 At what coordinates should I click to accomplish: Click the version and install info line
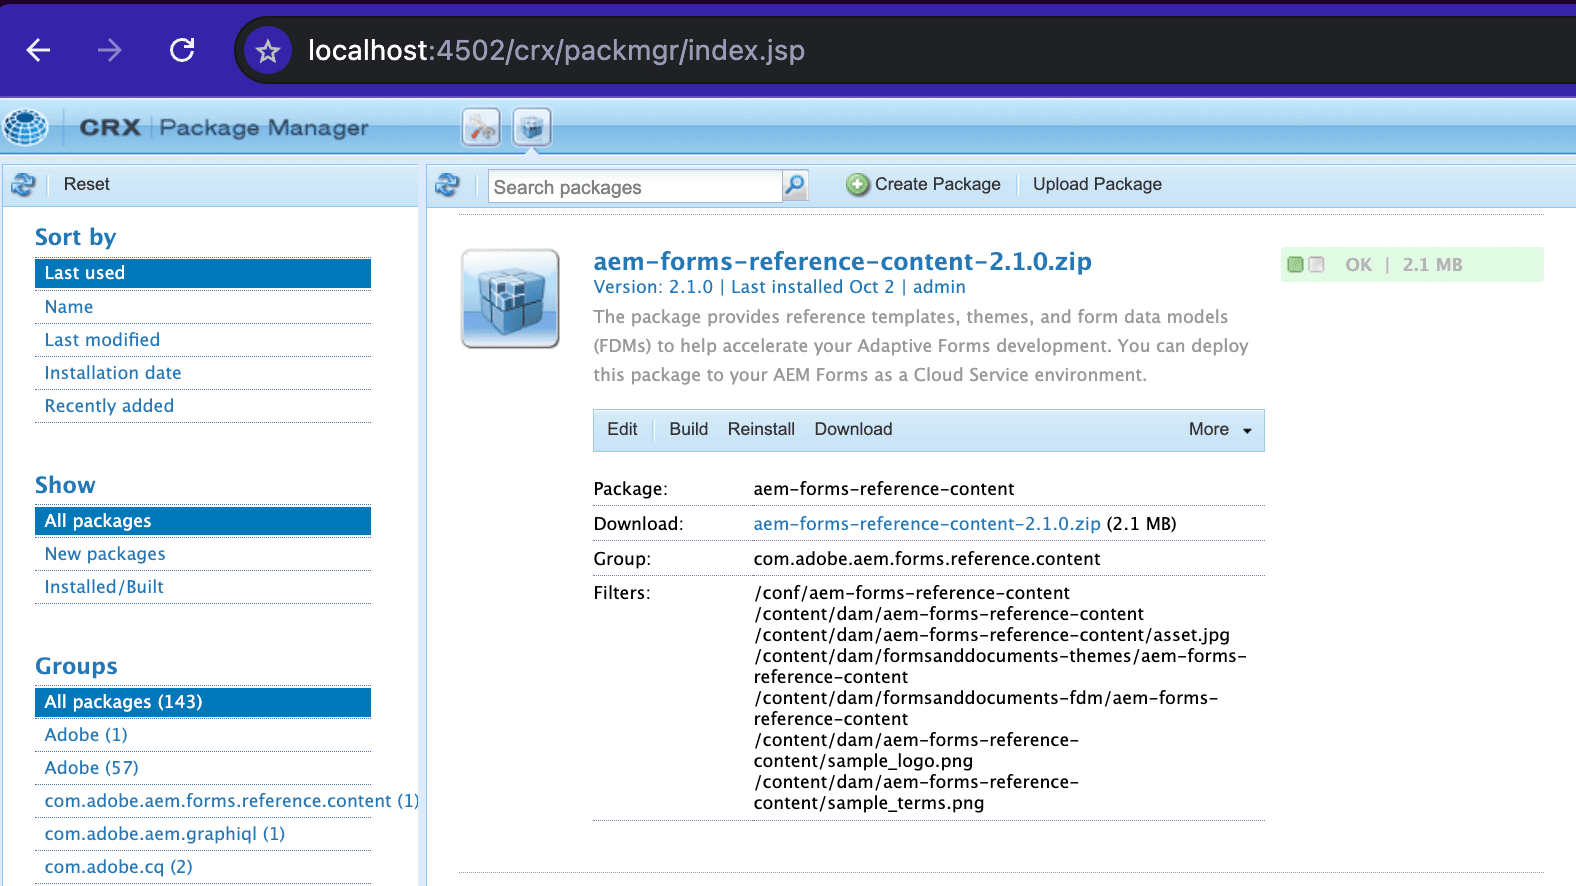click(779, 287)
